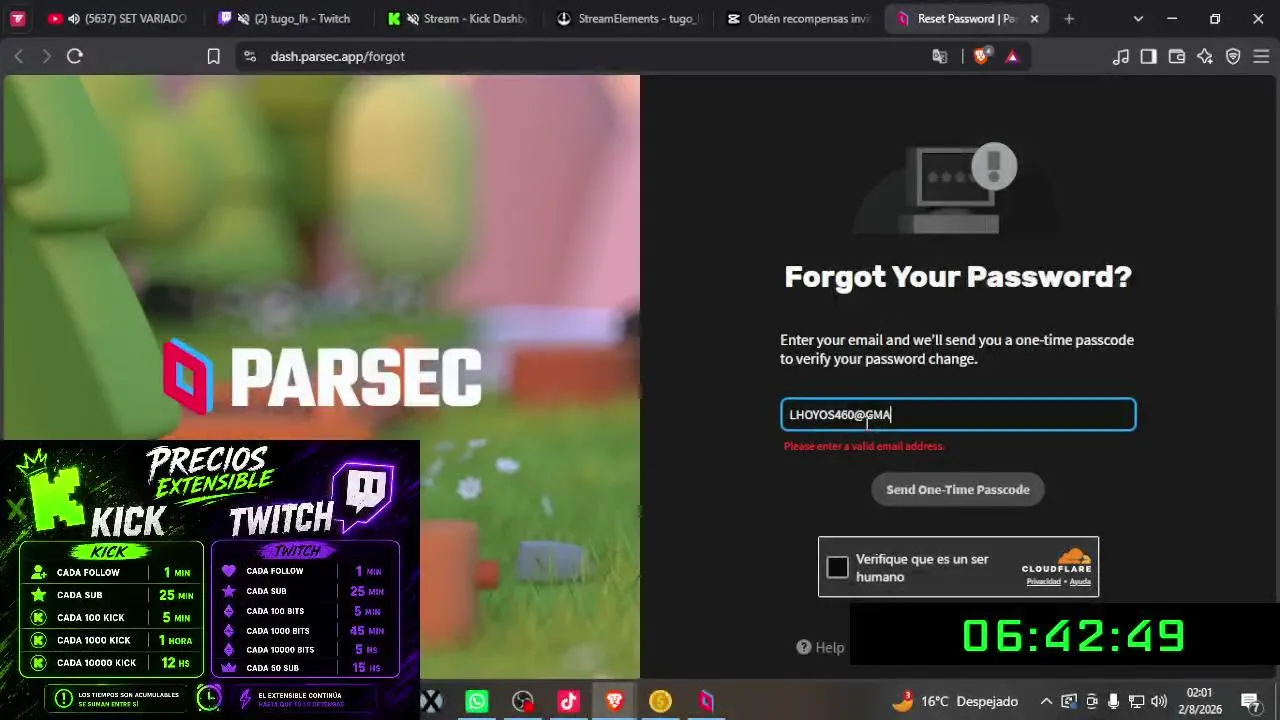Open the weather widget showing 16°C Despejado
This screenshot has width=1280, height=720.
(x=954, y=701)
